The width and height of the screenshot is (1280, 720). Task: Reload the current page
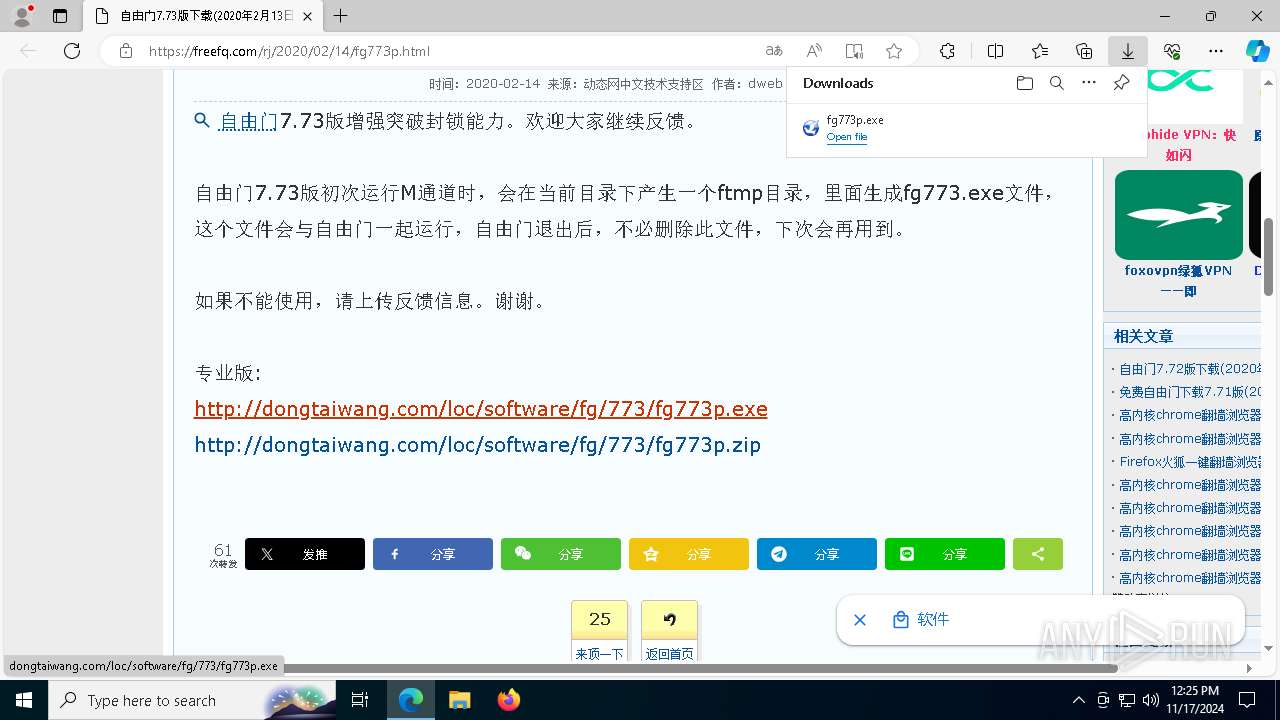pyautogui.click(x=72, y=51)
